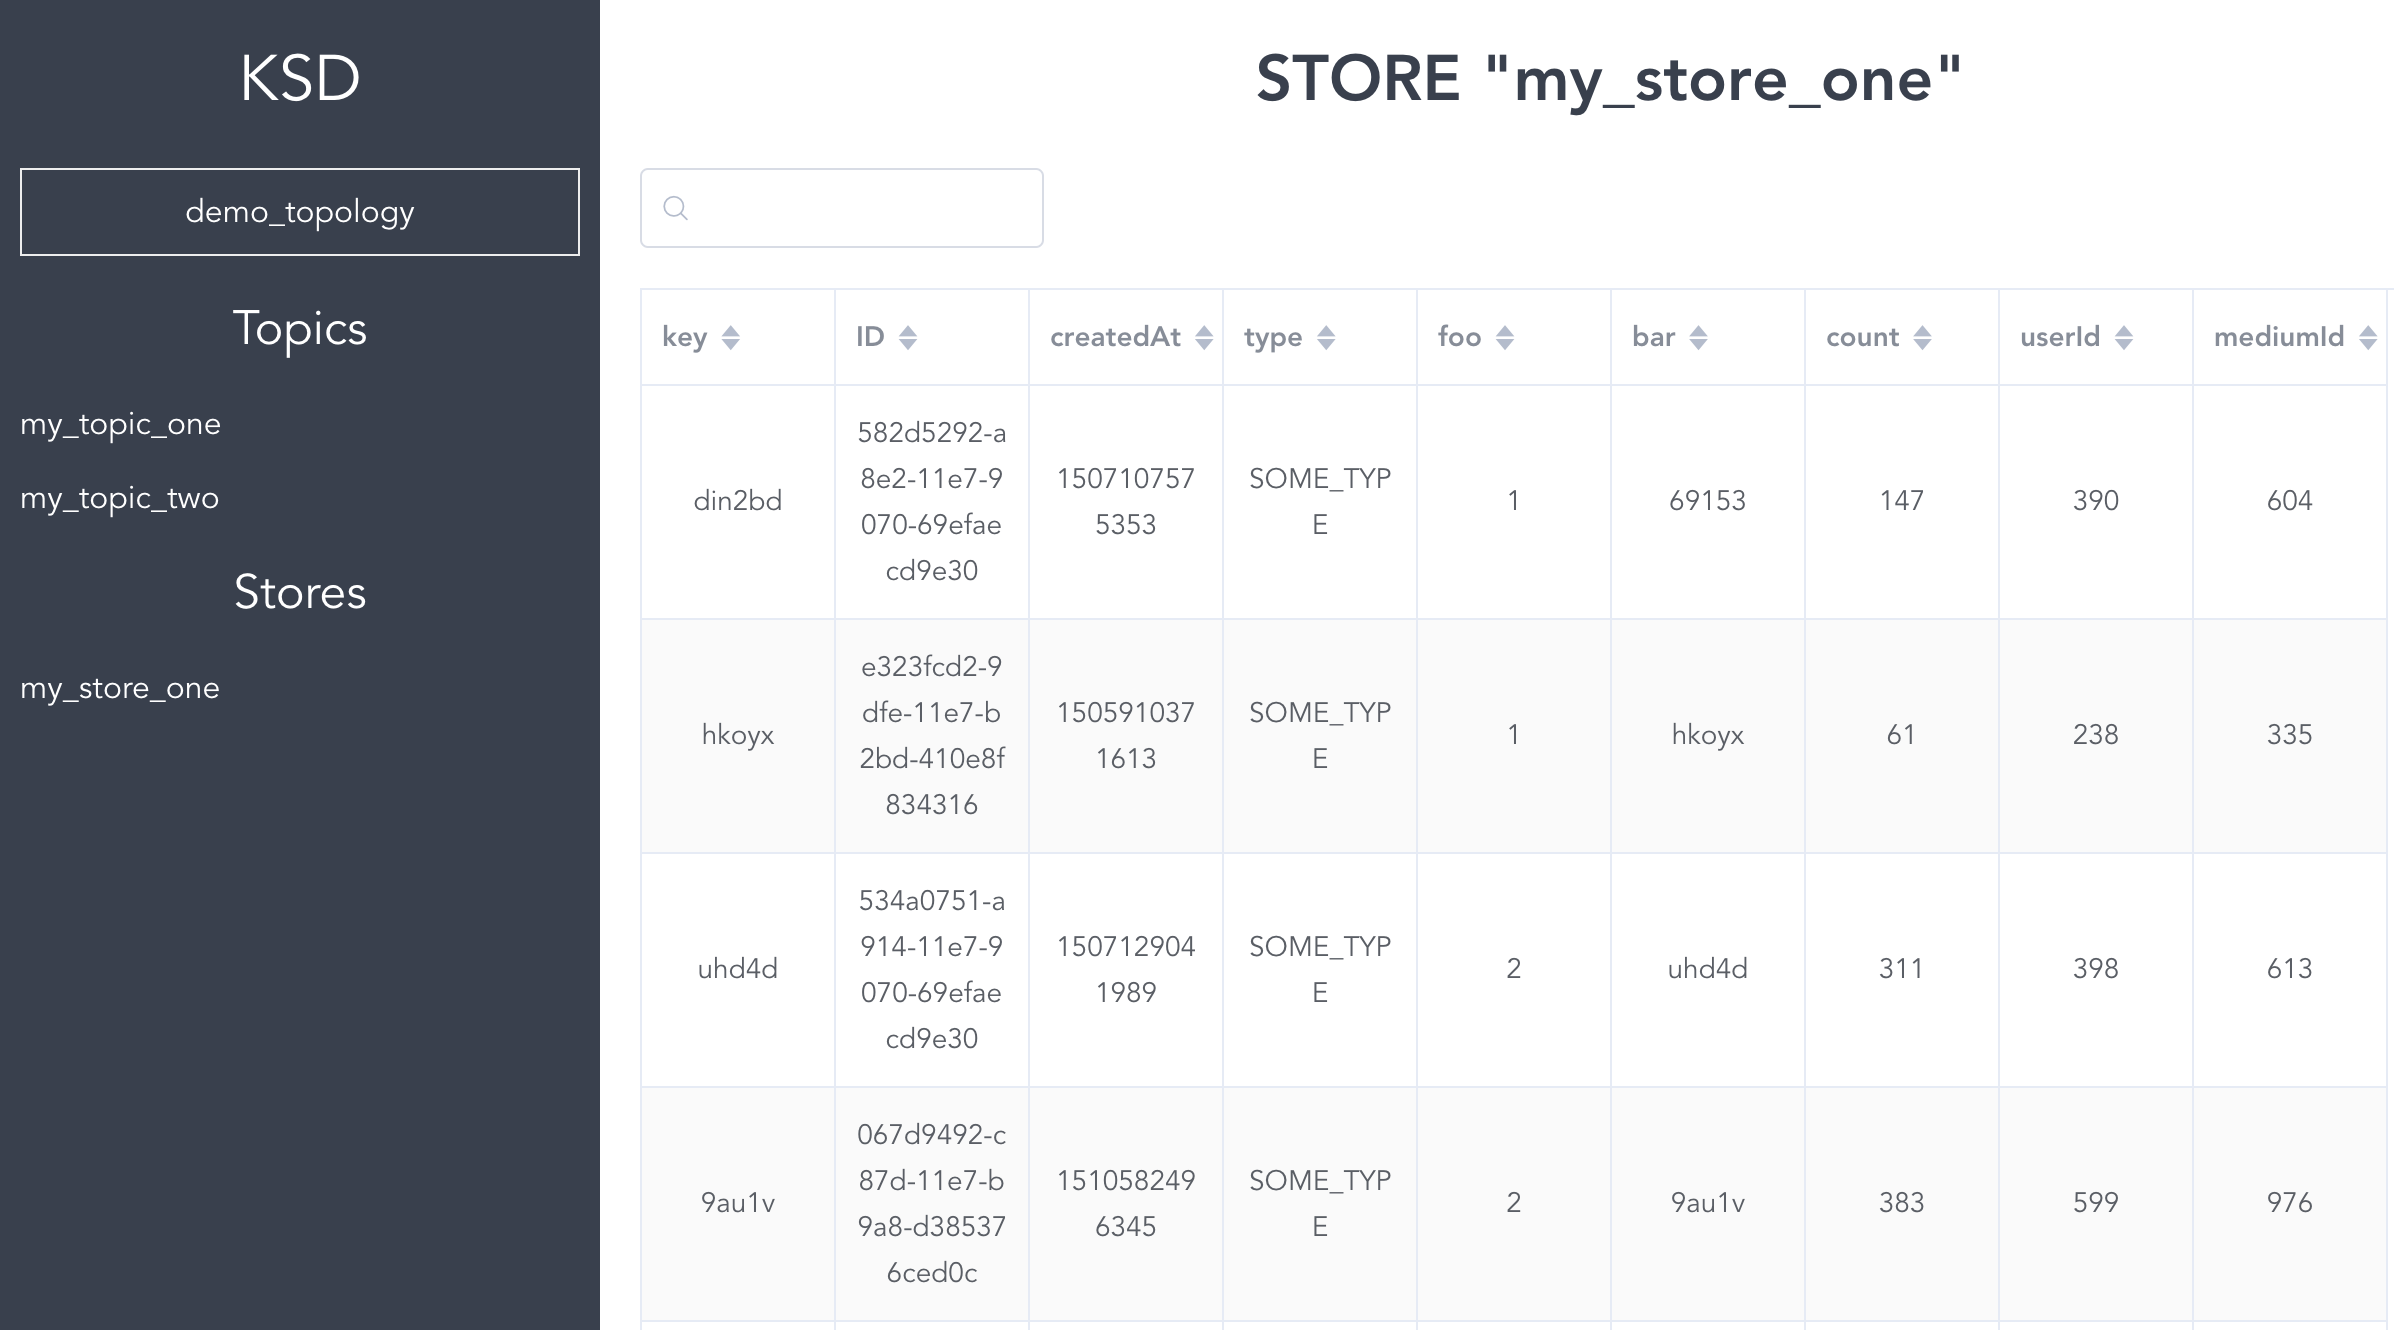Screen dimensions: 2394x1330
Task: Select the din2bd row key cell
Action: pos(738,501)
